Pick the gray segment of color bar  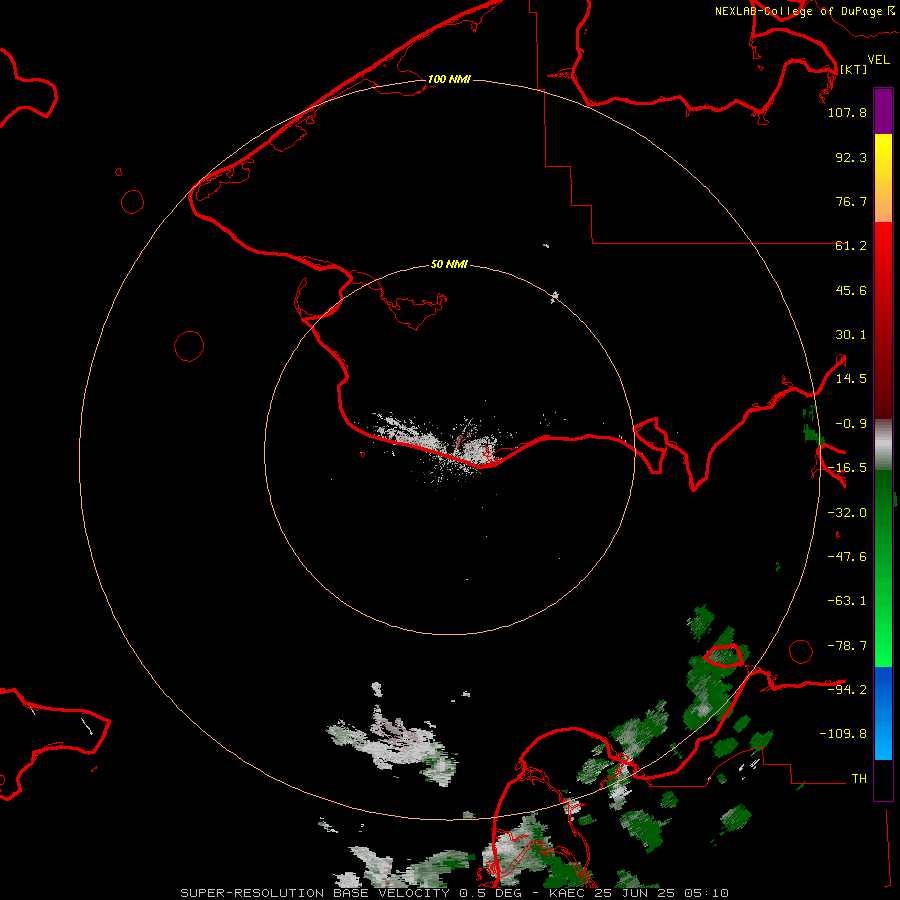(883, 445)
